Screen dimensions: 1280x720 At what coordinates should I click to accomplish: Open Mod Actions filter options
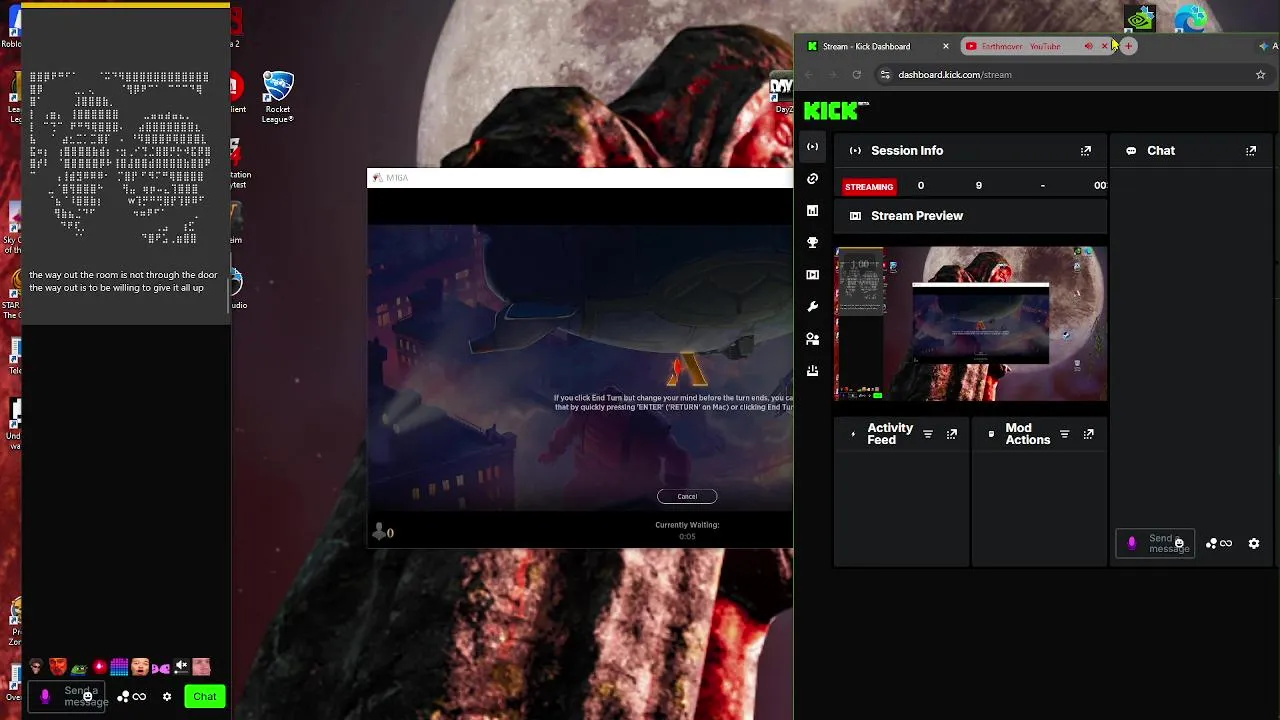(x=1065, y=434)
